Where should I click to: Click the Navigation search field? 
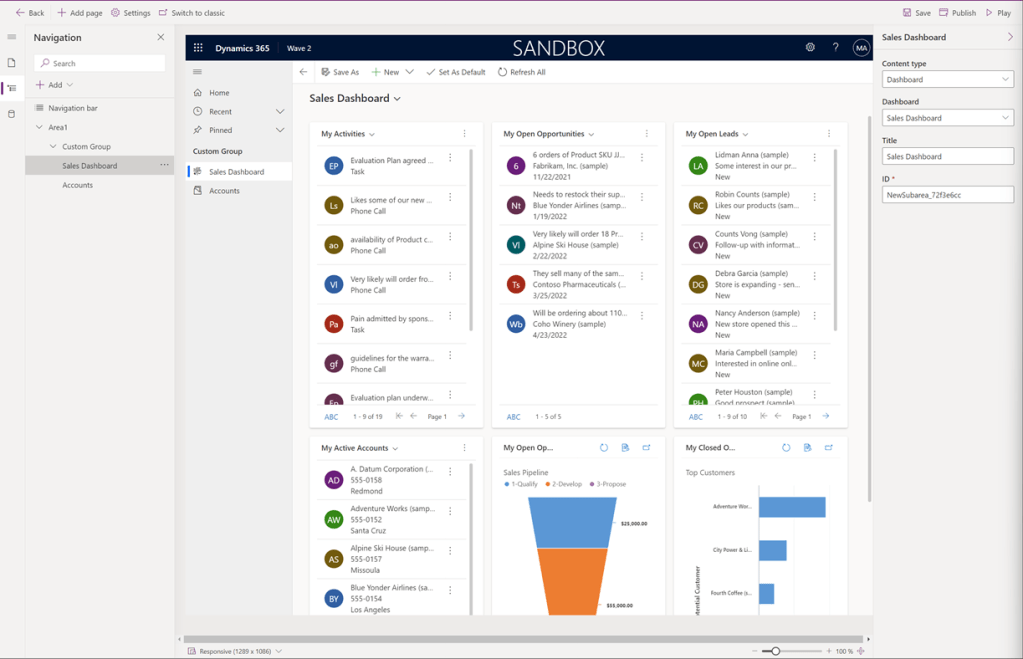click(100, 63)
